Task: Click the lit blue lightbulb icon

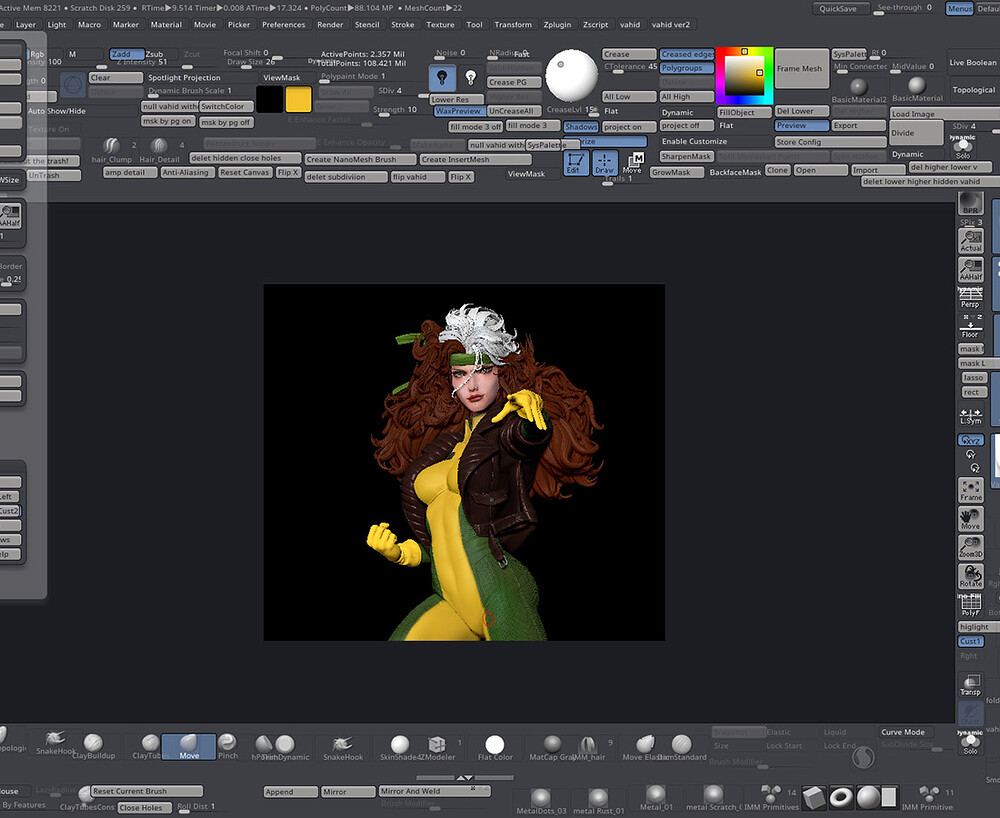Action: coord(442,78)
